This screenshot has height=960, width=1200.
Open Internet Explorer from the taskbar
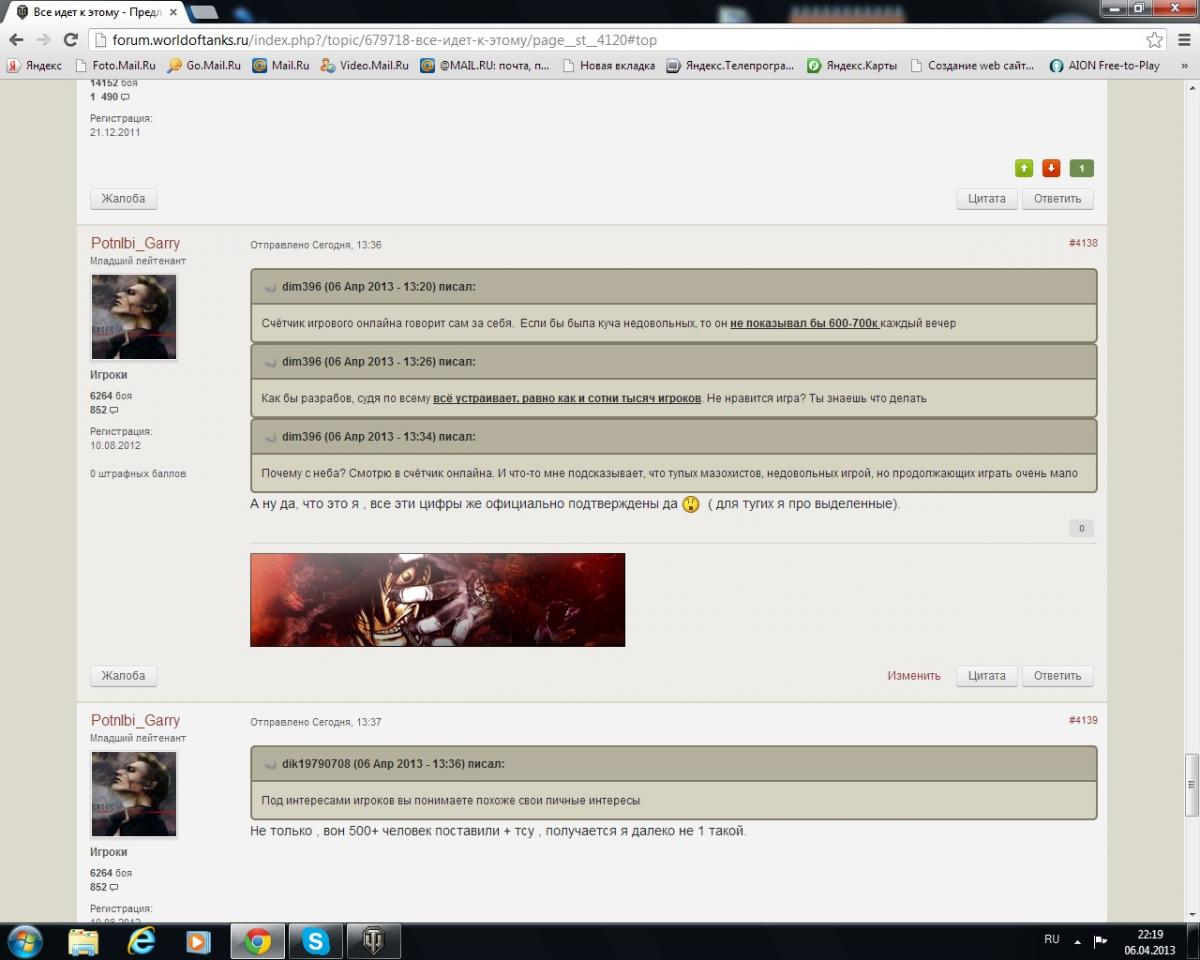142,941
